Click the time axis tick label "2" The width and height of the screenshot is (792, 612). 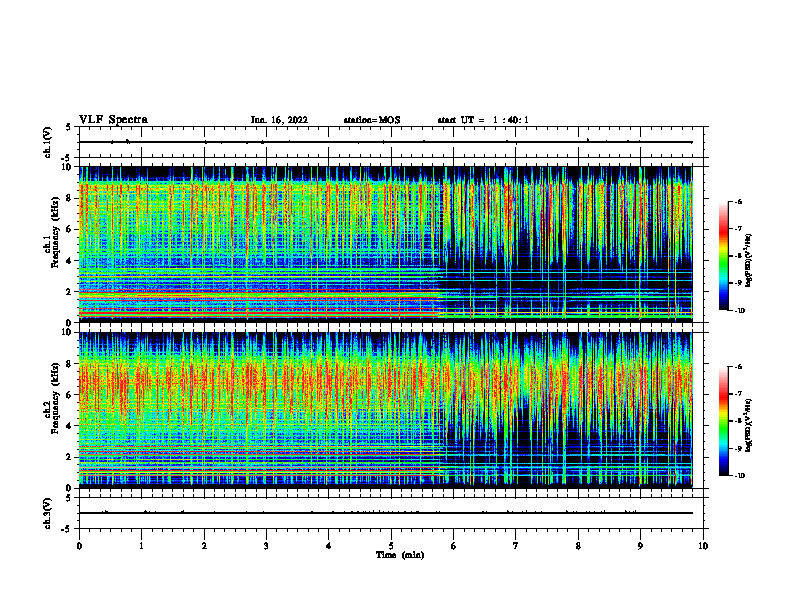coord(204,546)
